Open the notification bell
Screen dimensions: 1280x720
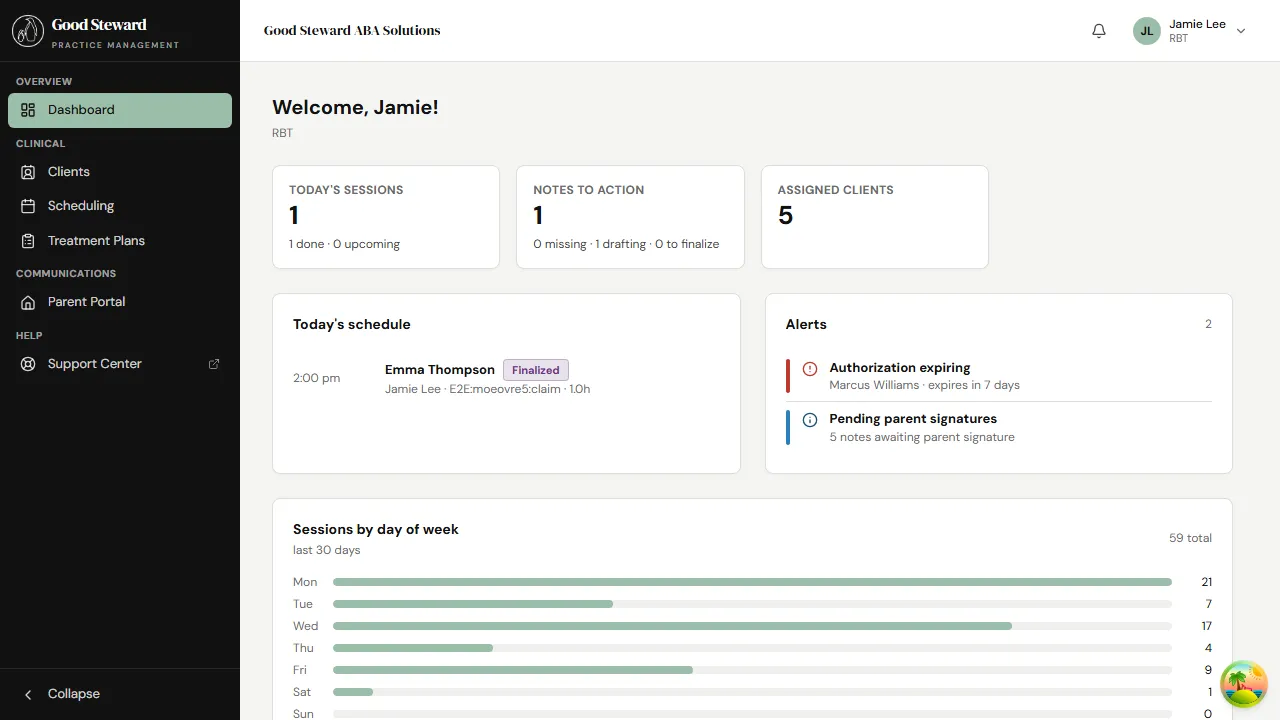1098,31
